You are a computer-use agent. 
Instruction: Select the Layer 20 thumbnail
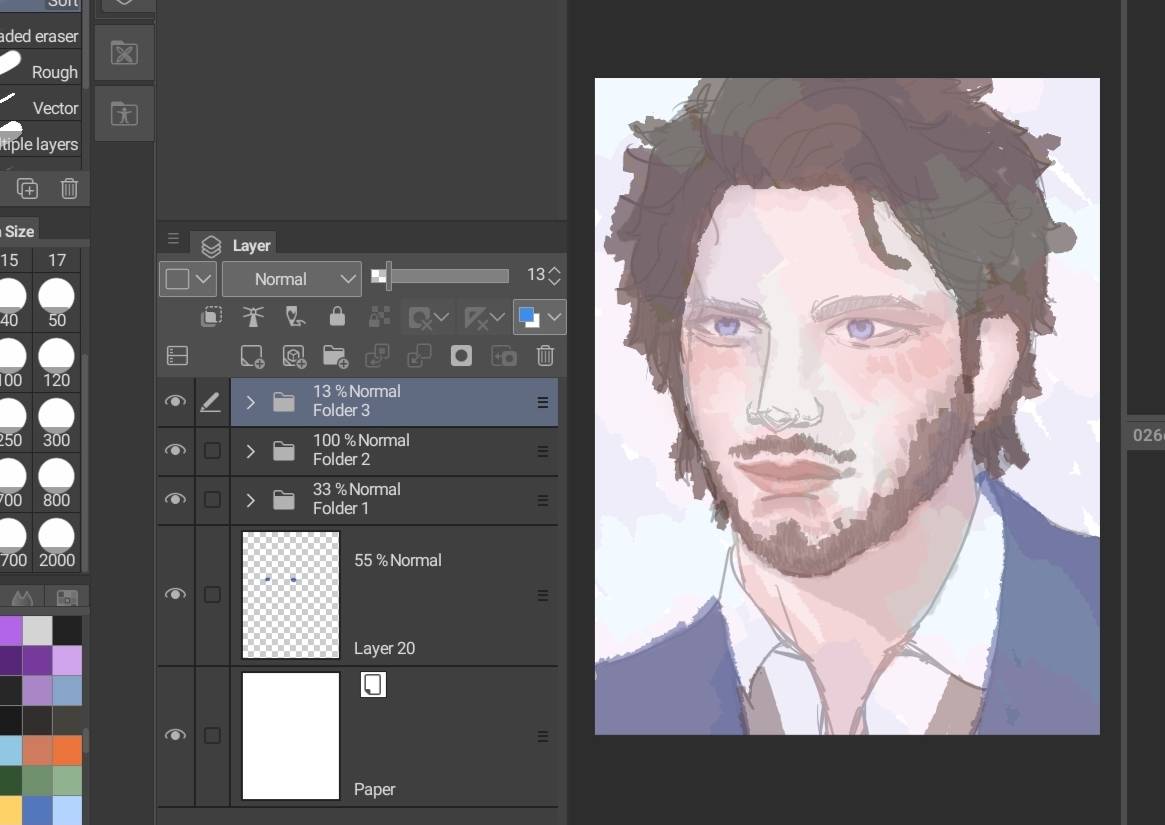pos(291,595)
